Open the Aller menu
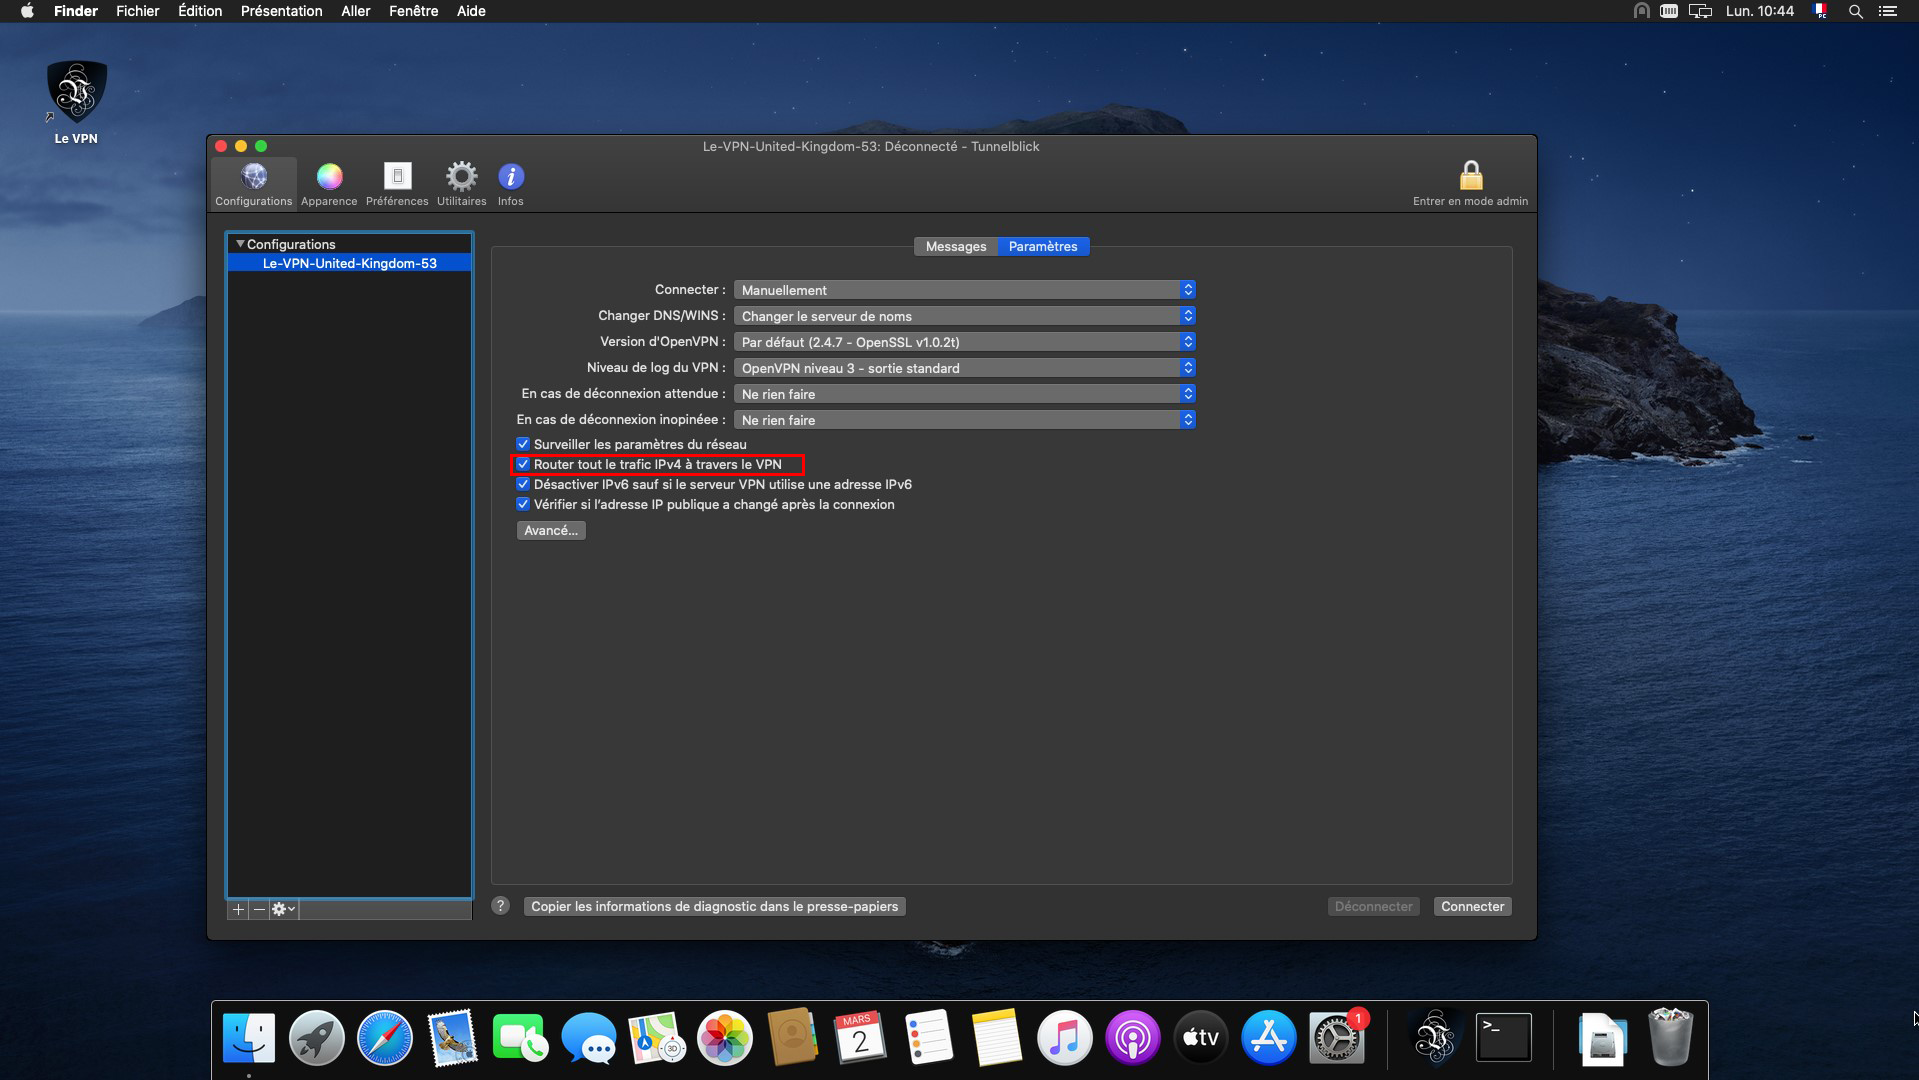This screenshot has height=1080, width=1919. coord(355,11)
